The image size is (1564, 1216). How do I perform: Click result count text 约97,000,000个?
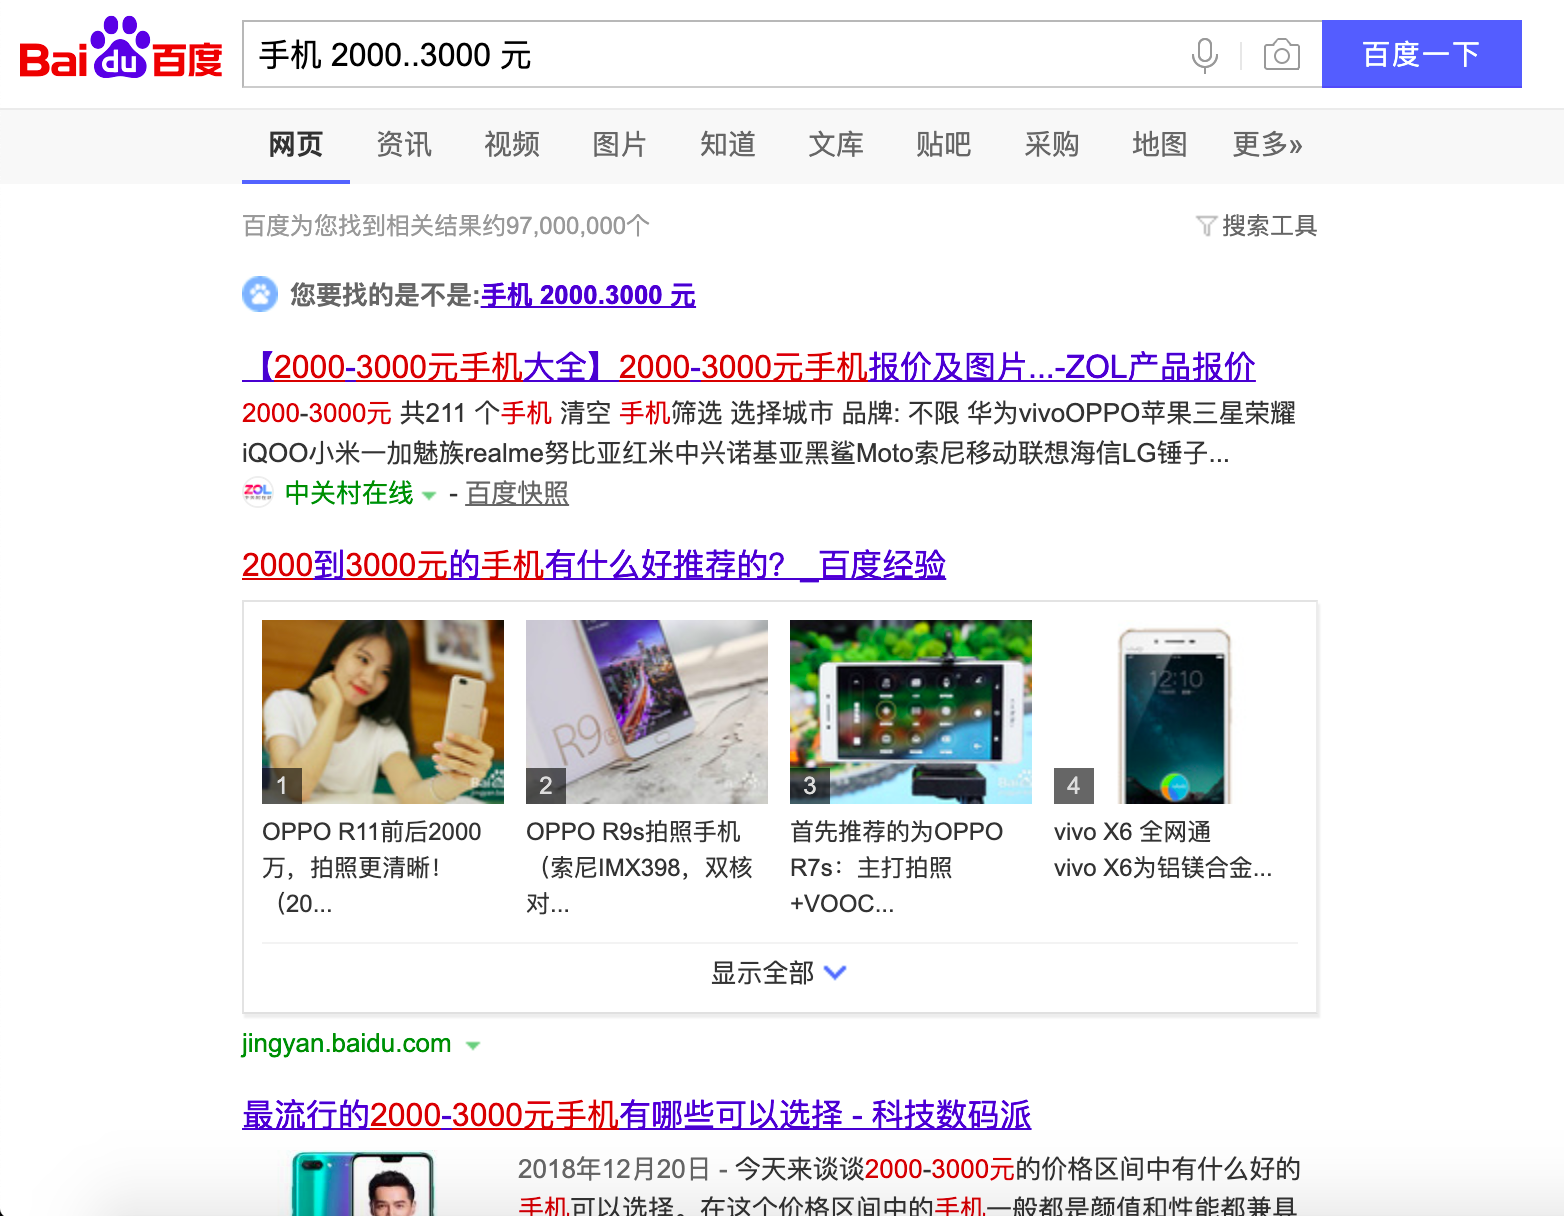pyautogui.click(x=566, y=226)
